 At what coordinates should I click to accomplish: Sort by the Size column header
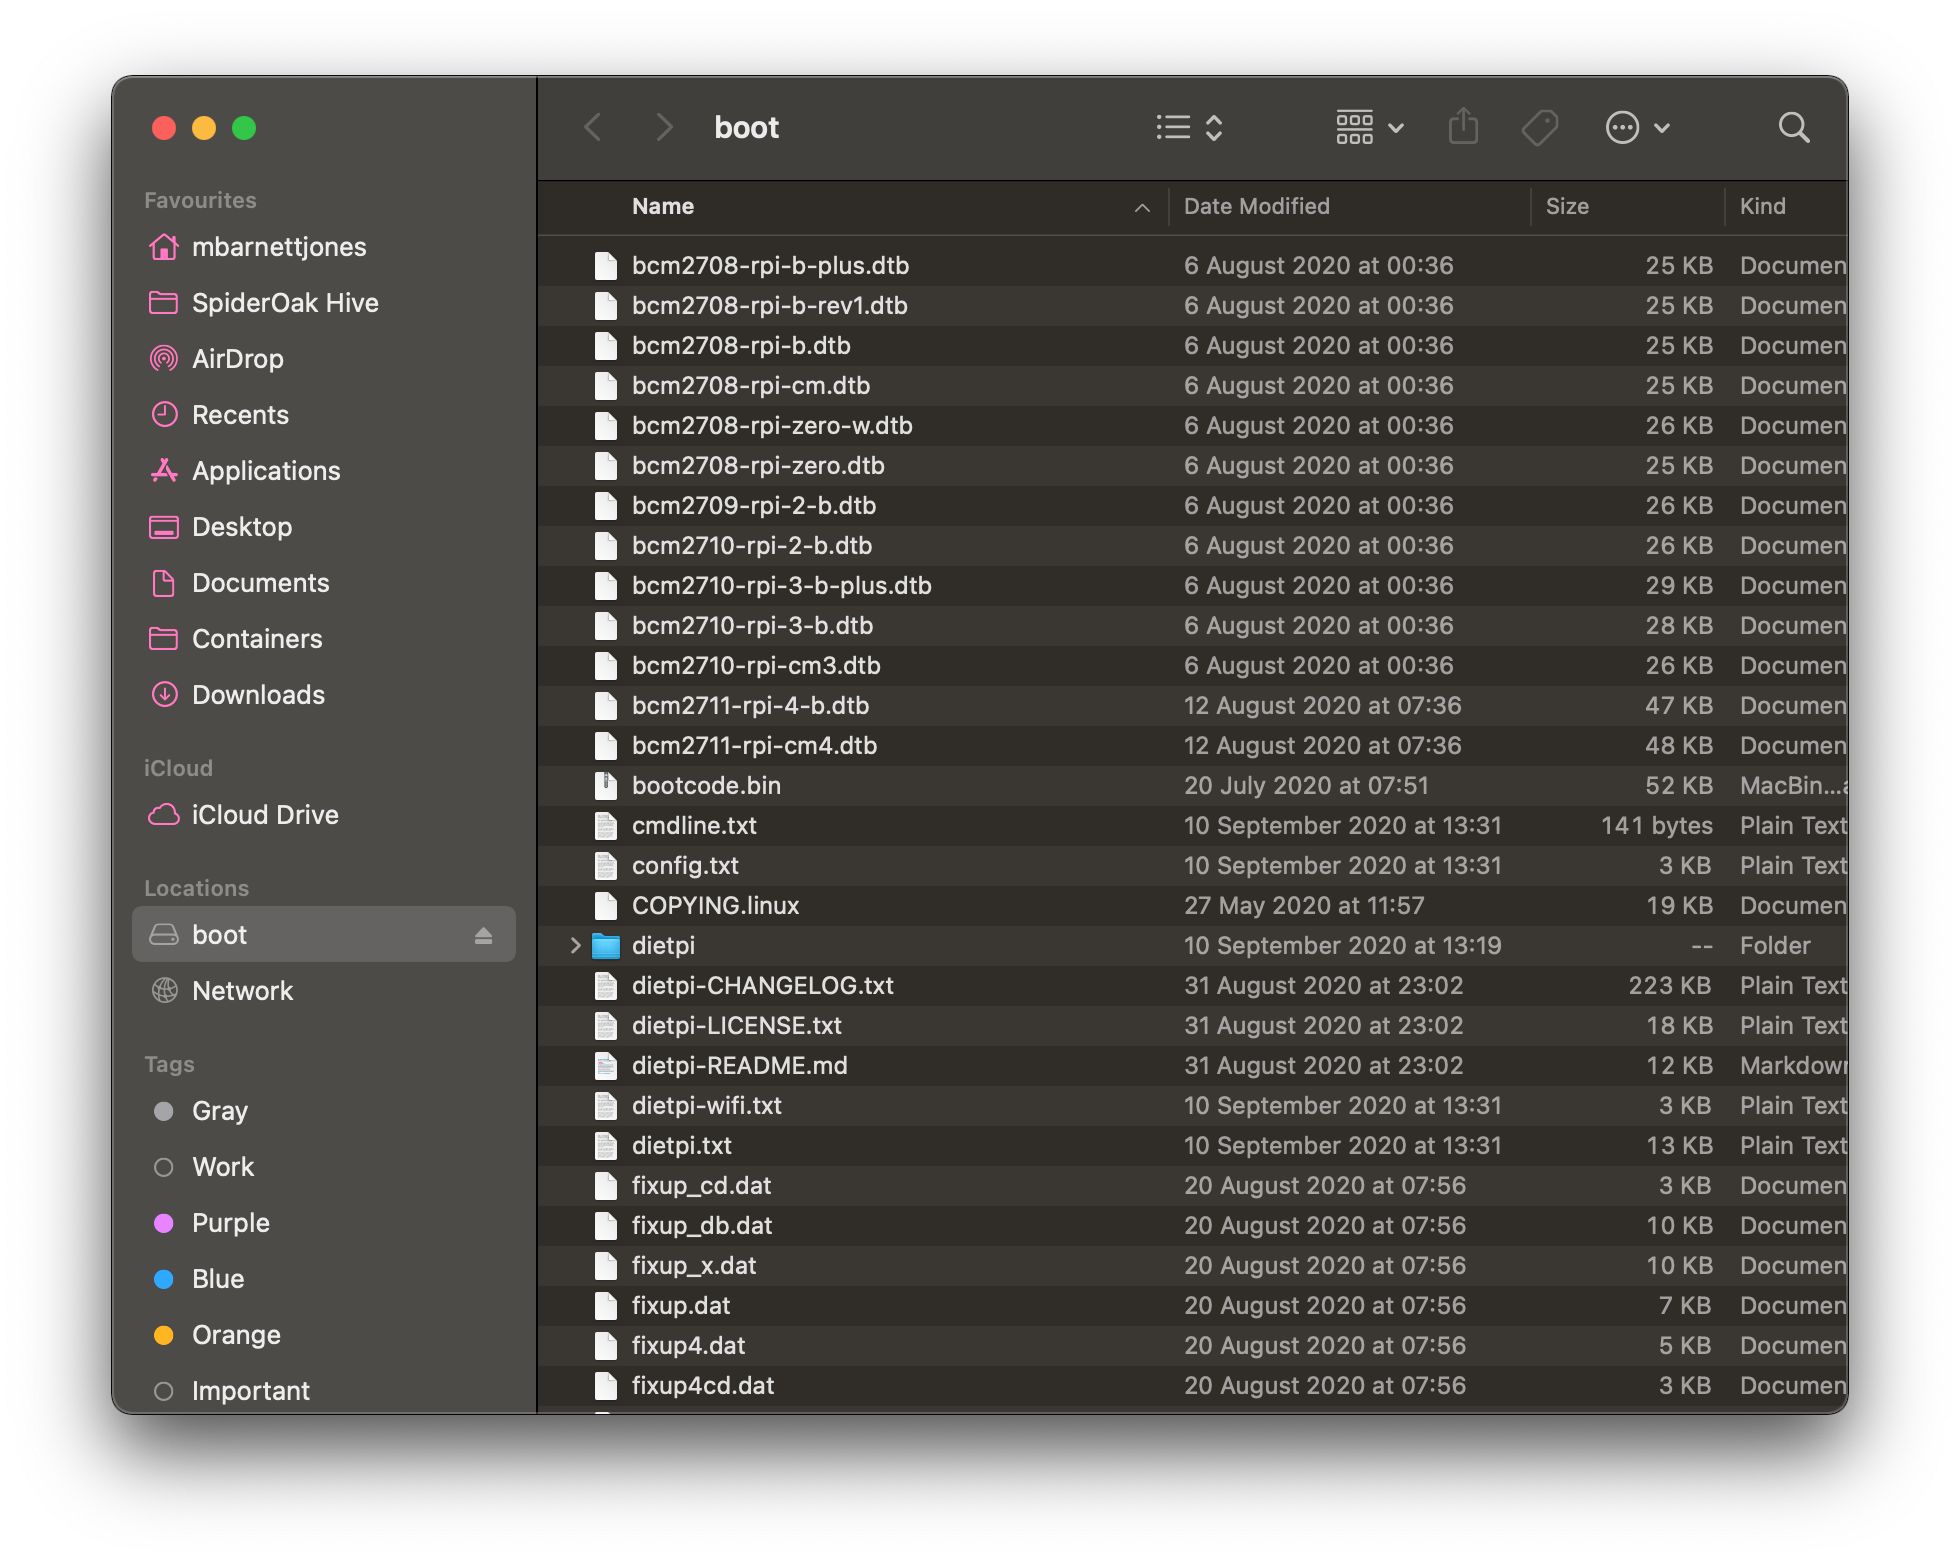1567,206
